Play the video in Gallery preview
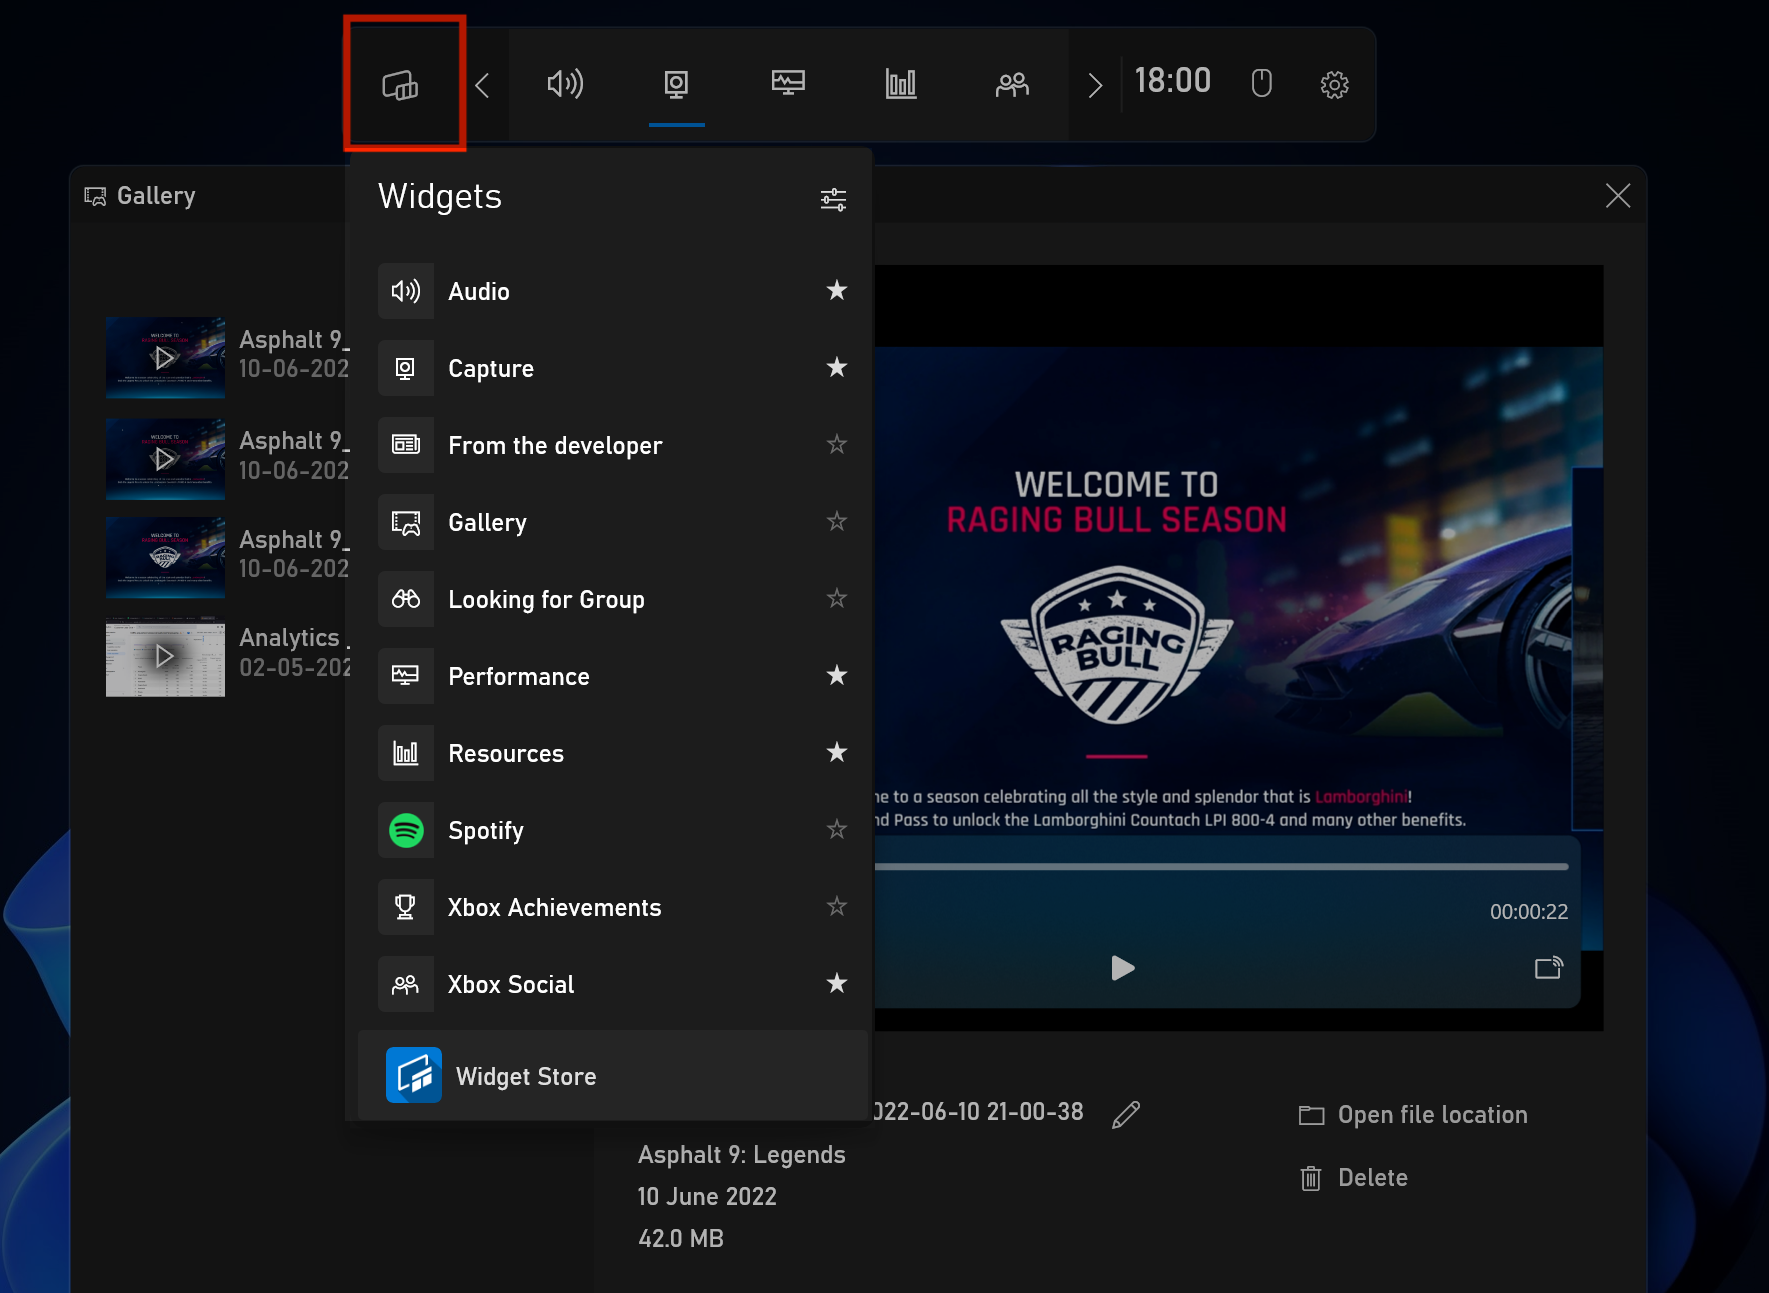The image size is (1769, 1293). (1123, 968)
